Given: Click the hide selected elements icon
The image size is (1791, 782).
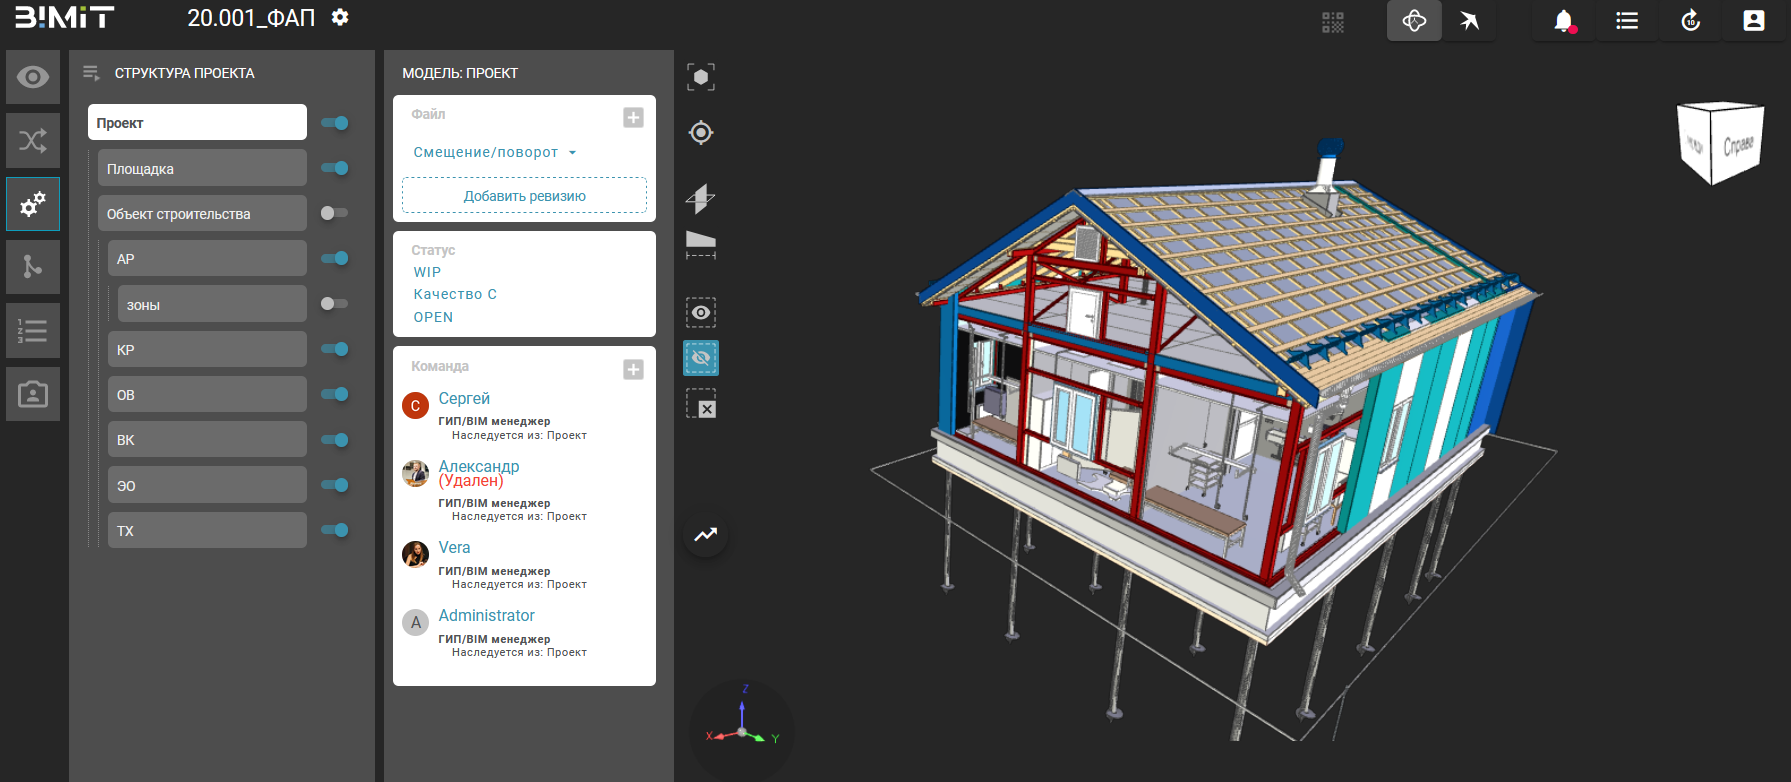Looking at the screenshot, I should tap(701, 358).
